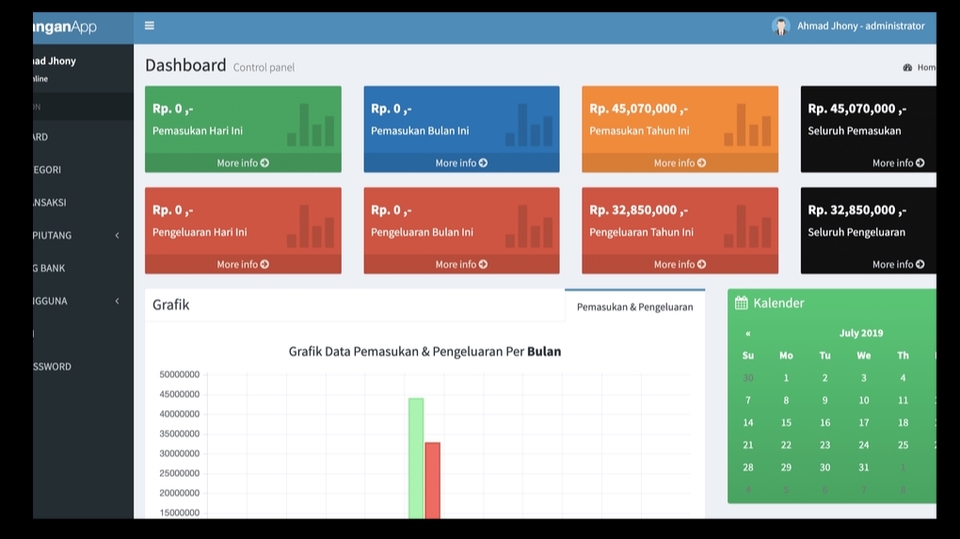Screen dimensions: 960x539
Task: Select July 31 in the calendar
Action: tap(863, 467)
